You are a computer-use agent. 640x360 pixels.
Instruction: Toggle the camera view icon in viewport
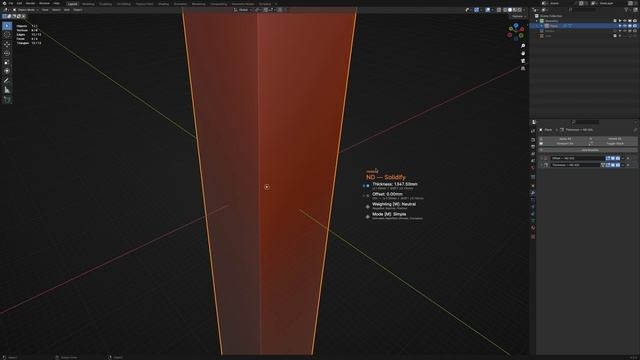click(523, 61)
